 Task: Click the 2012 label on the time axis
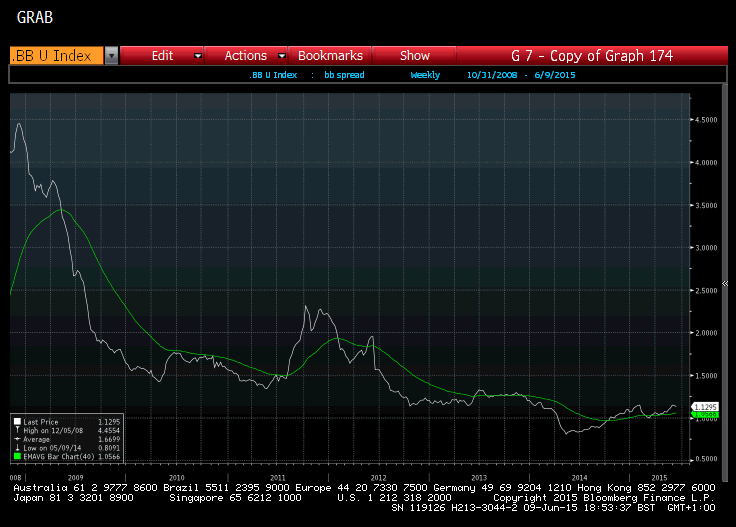tap(378, 478)
